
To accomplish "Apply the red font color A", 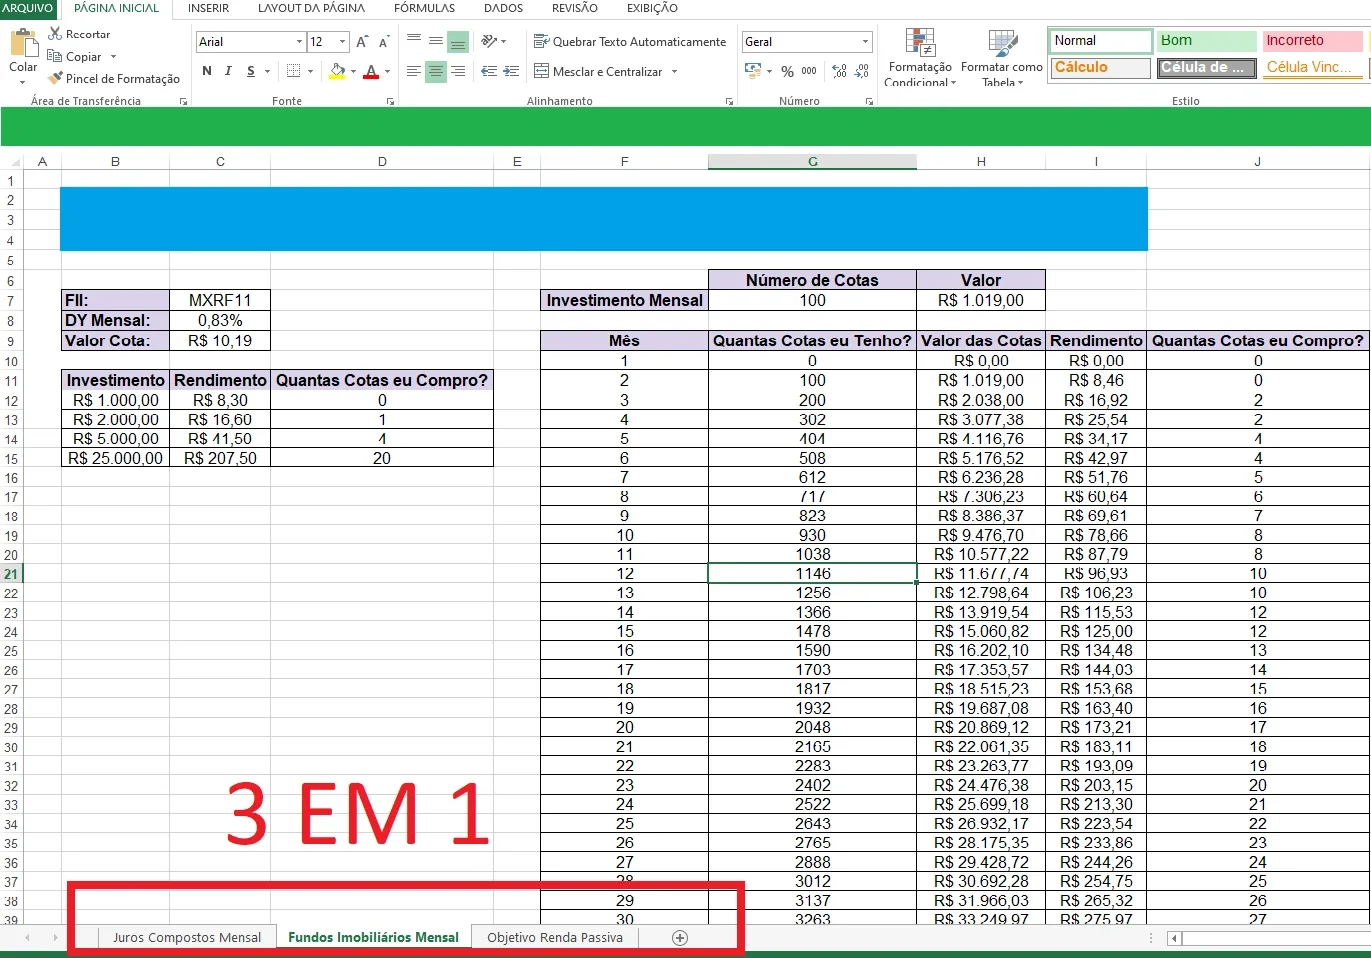I will tap(371, 71).
